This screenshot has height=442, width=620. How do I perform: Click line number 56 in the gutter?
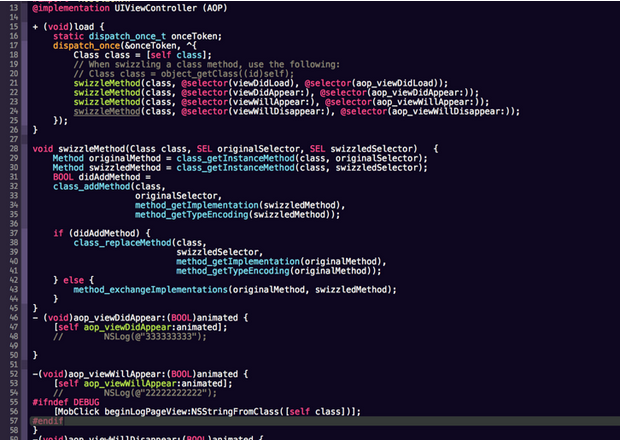click(13, 412)
